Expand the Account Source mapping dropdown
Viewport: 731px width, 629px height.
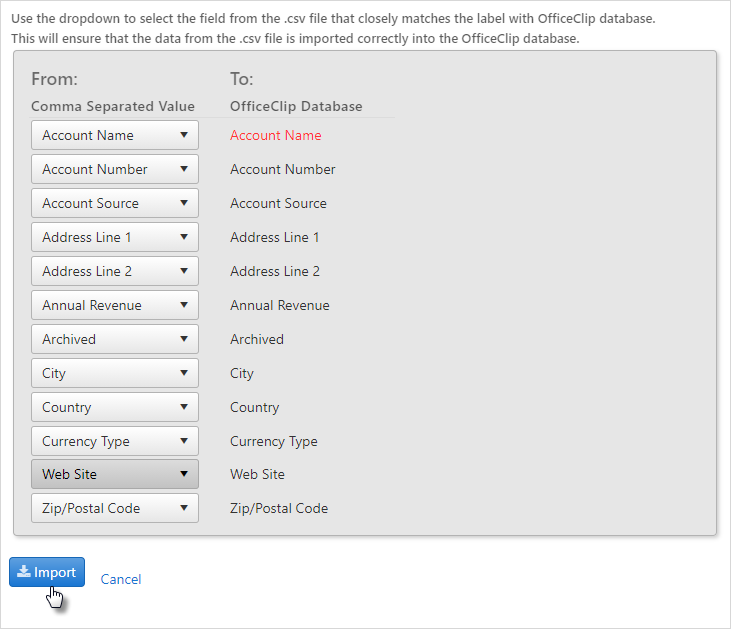point(115,203)
